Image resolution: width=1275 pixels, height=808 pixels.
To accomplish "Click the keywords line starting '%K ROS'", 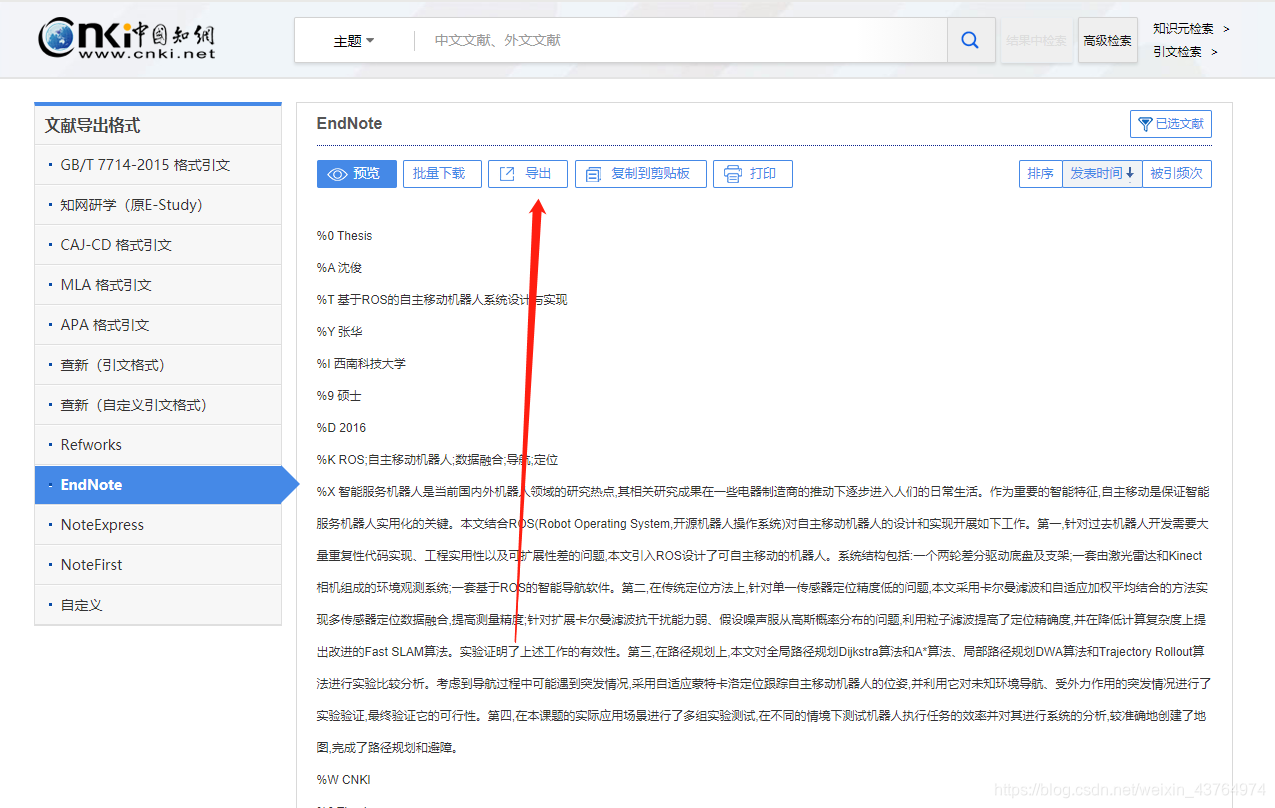I will point(437,460).
